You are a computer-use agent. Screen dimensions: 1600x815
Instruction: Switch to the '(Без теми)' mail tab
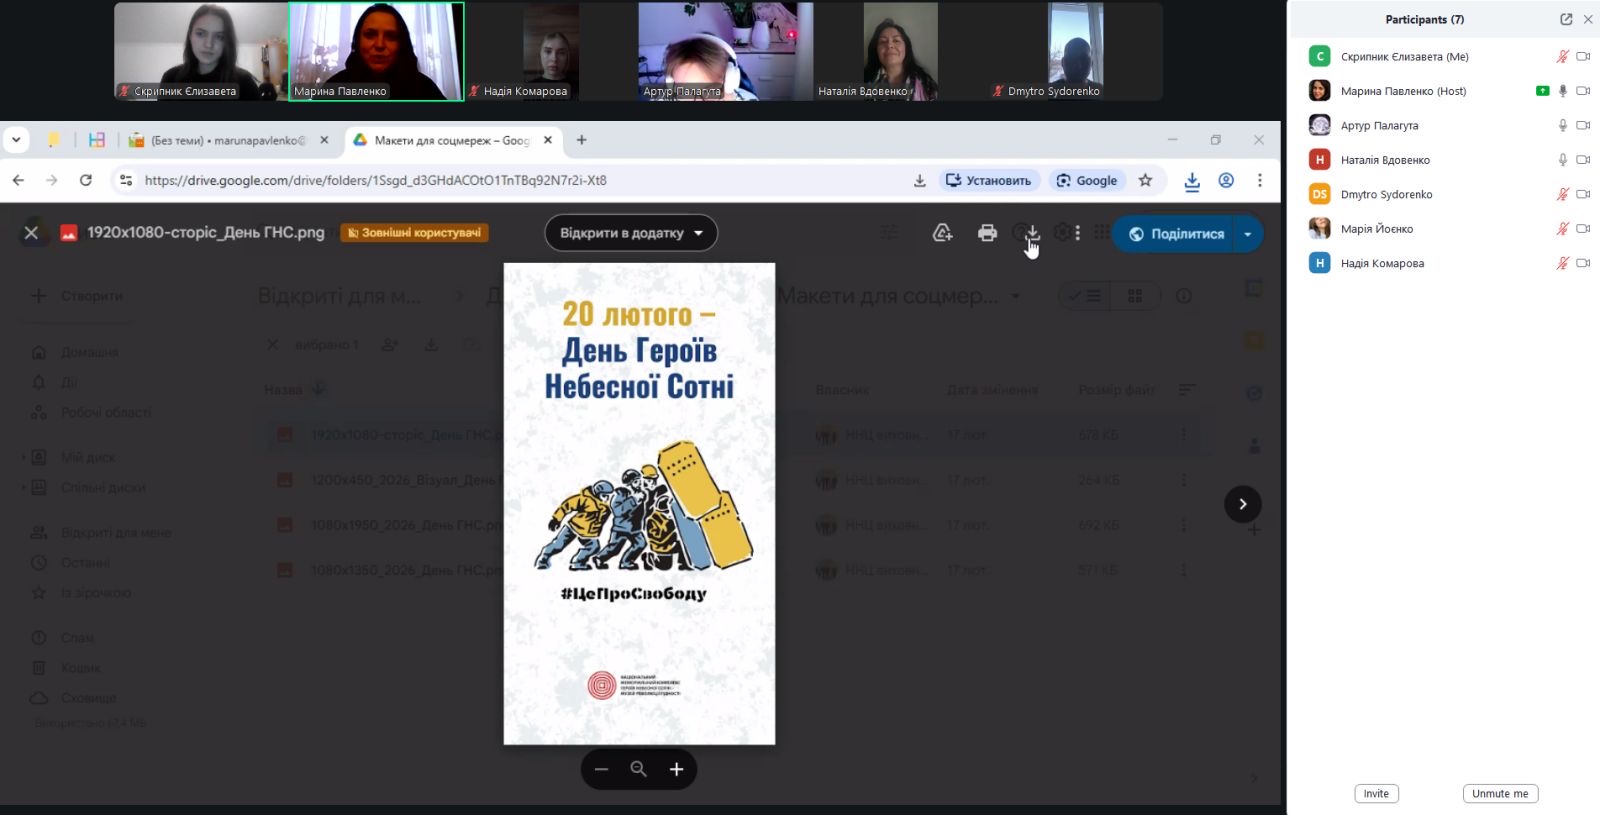[227, 141]
